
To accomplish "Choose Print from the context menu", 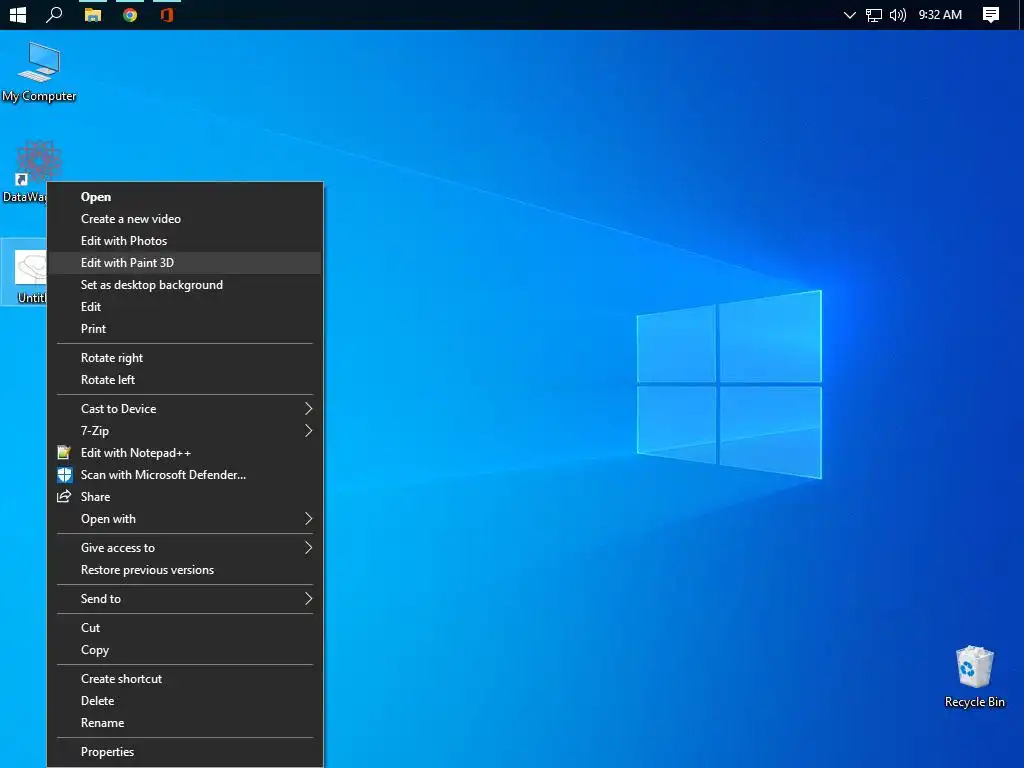I will (185, 328).
